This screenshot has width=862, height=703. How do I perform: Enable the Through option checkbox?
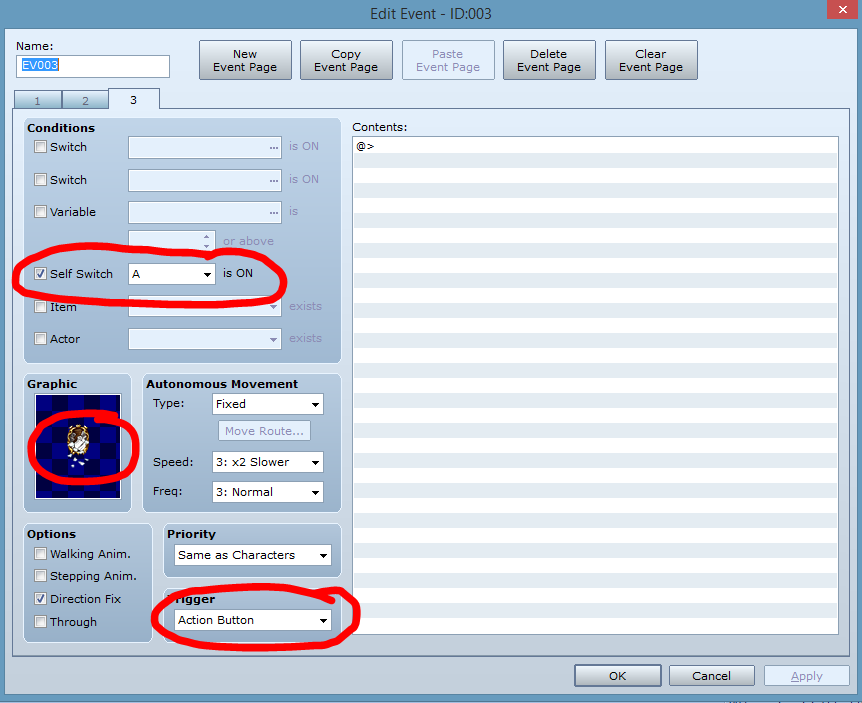click(x=41, y=622)
